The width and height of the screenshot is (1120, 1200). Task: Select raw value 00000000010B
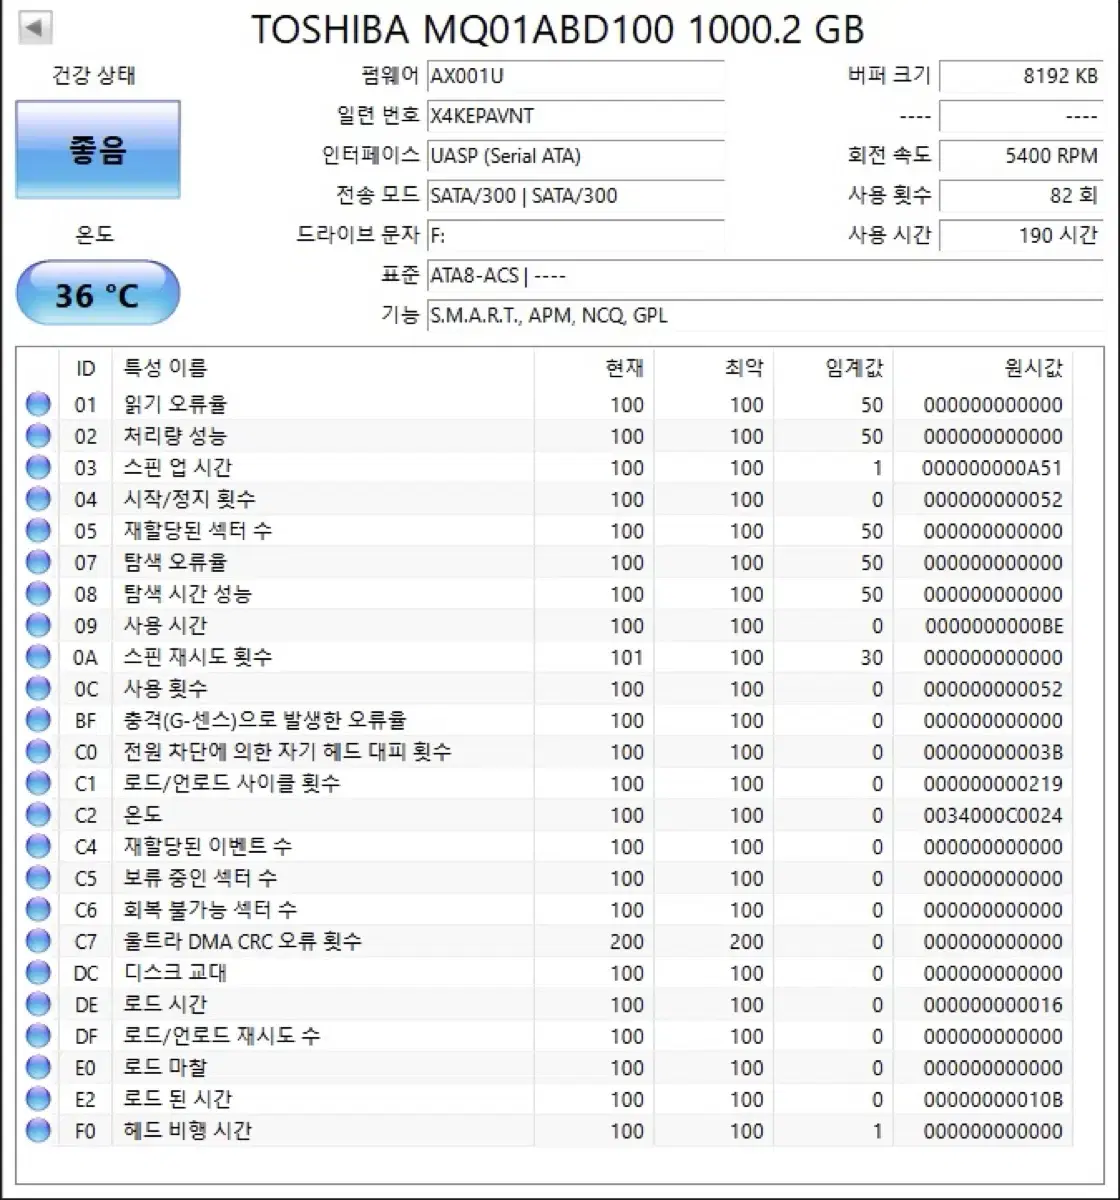click(993, 1100)
